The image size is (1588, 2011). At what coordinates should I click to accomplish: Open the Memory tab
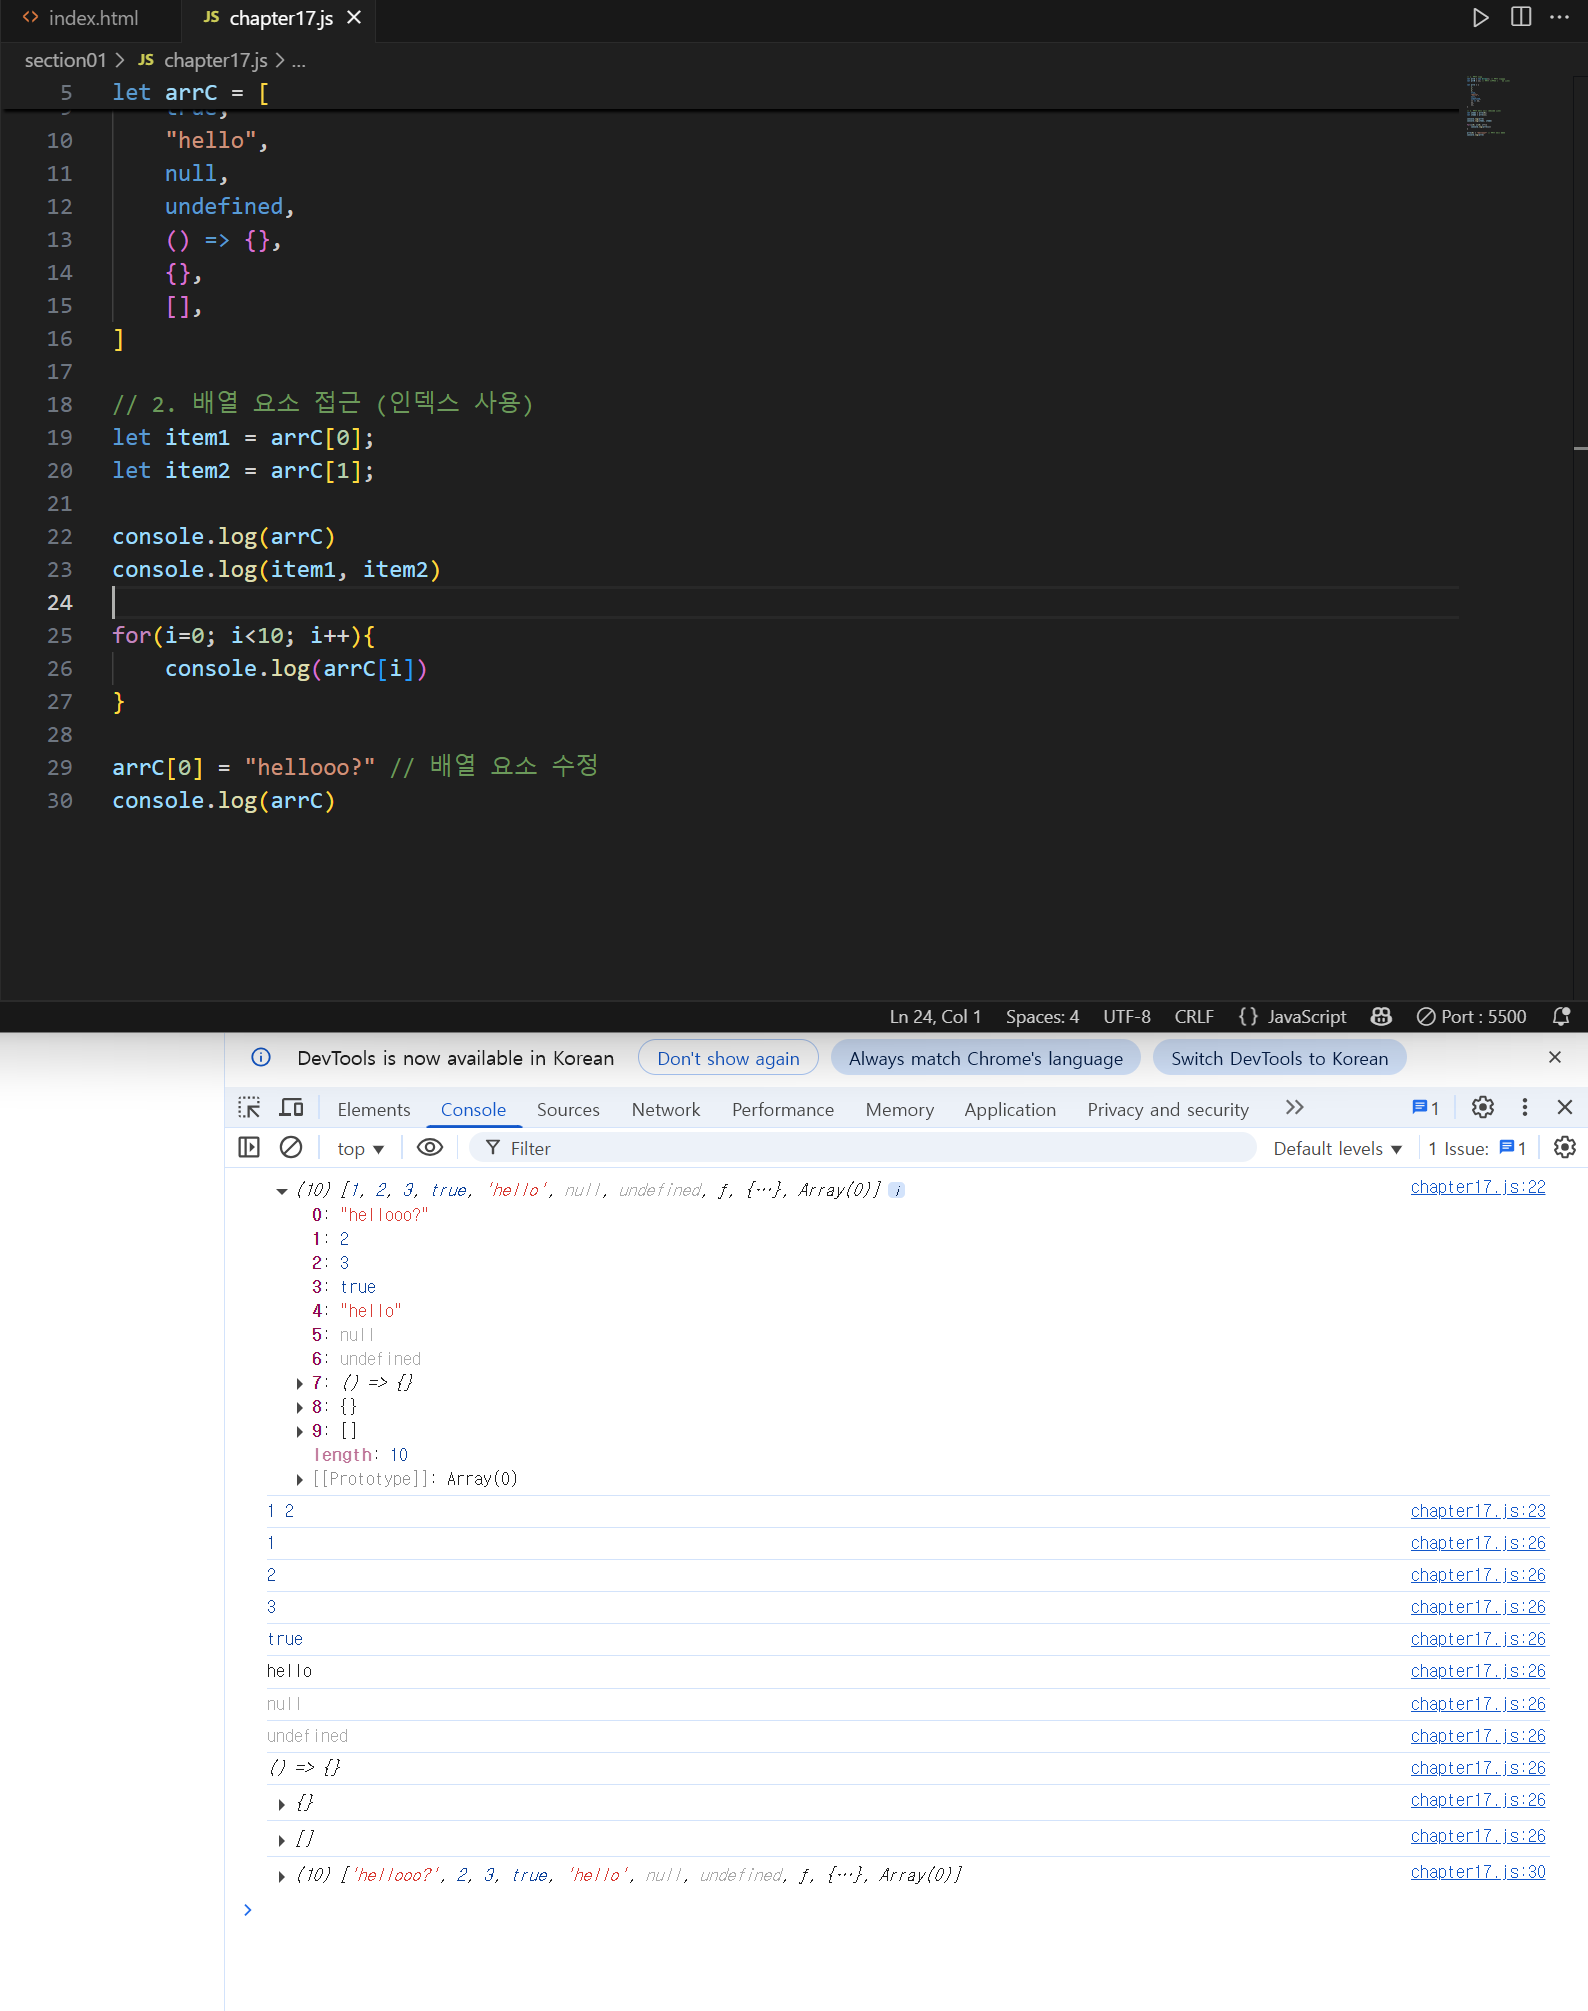click(x=900, y=1109)
